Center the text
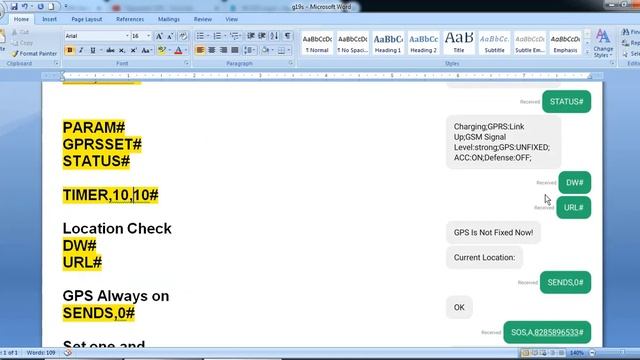Image resolution: width=640 pixels, height=360 pixels. [211, 50]
